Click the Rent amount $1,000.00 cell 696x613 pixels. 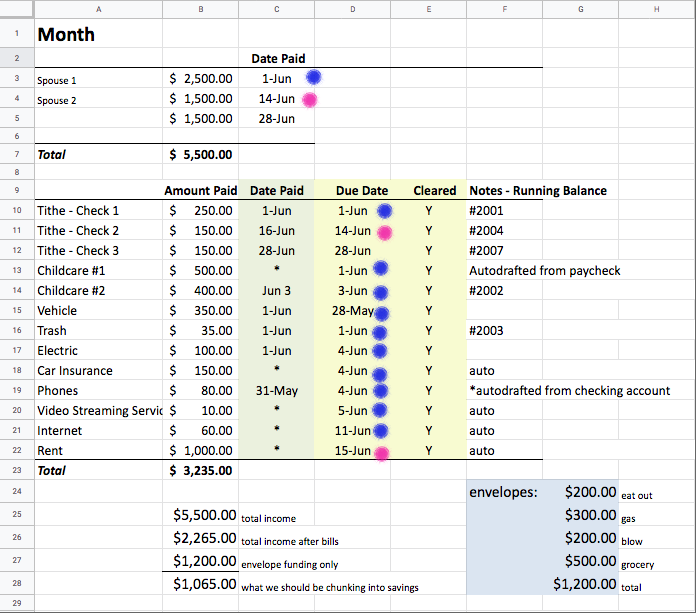point(201,451)
